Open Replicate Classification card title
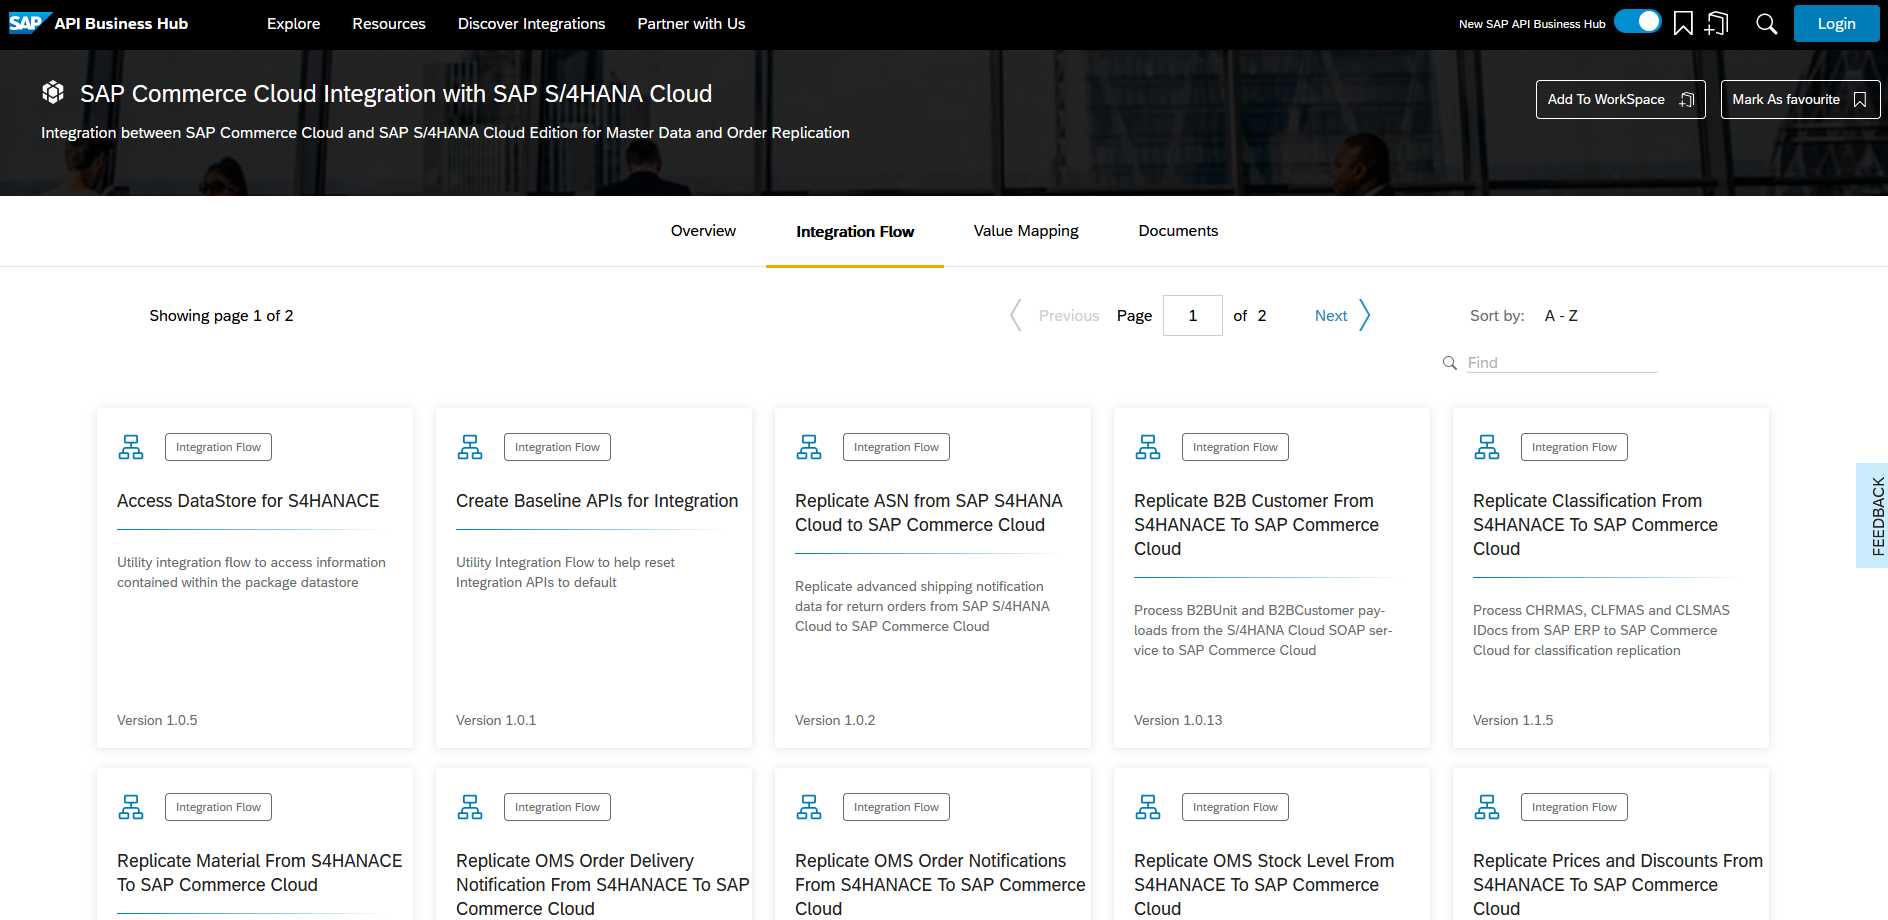Viewport: 1888px width, 920px height. click(1595, 525)
